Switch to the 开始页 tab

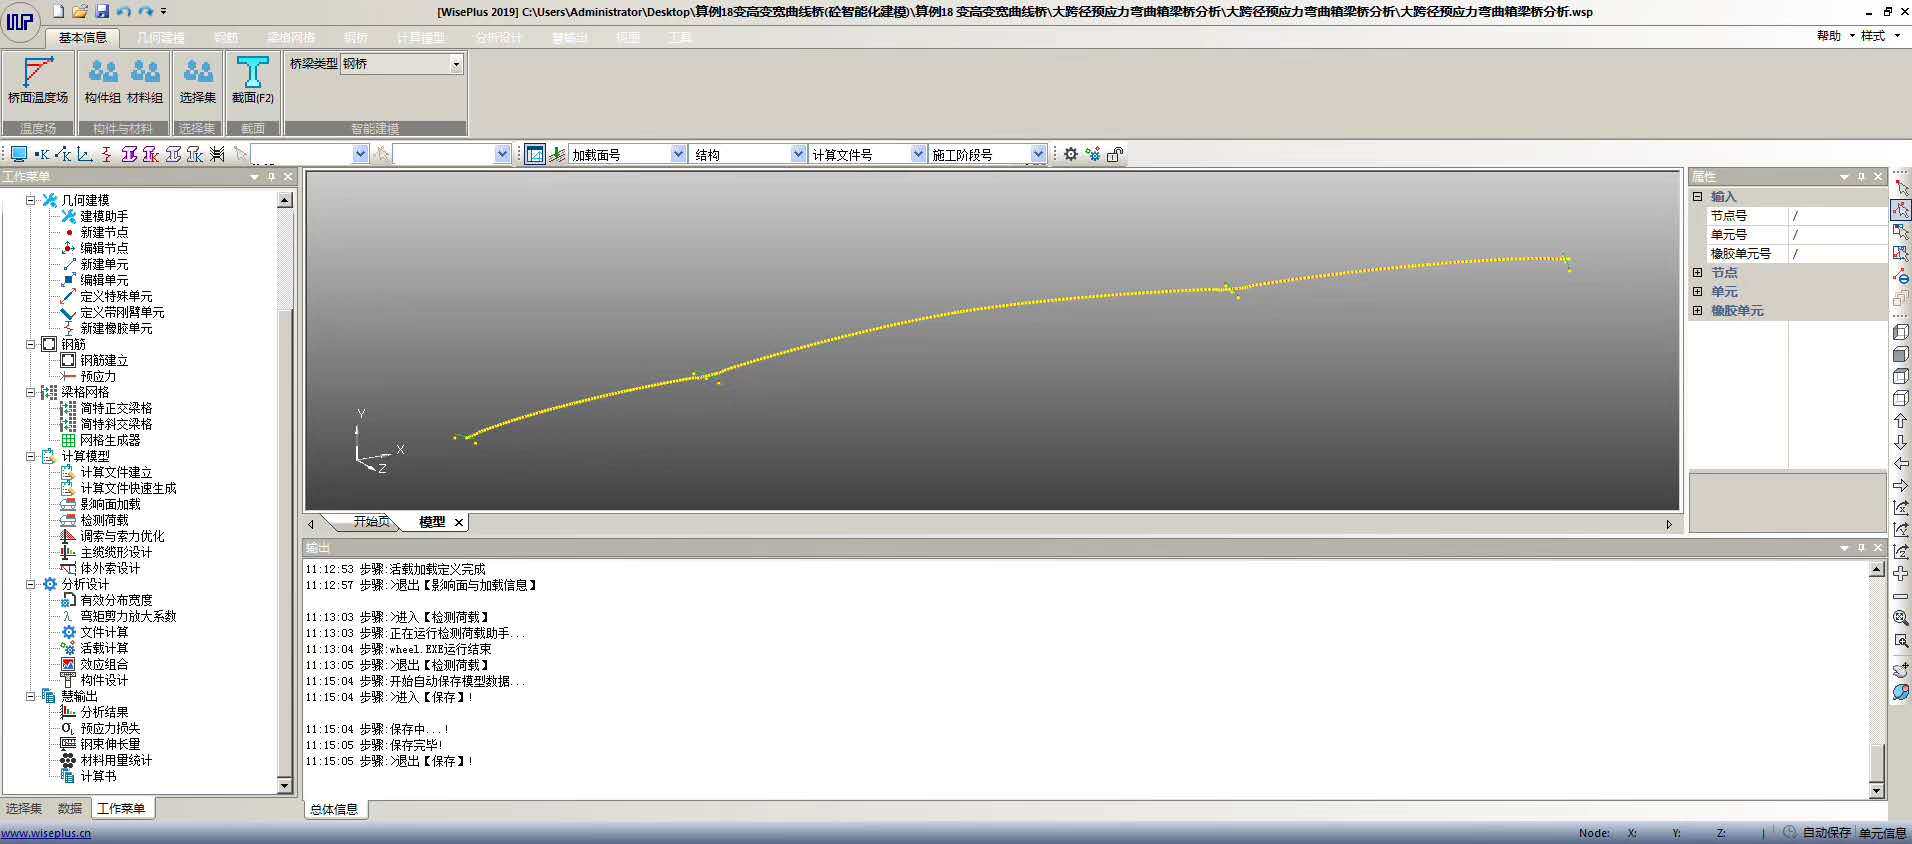[371, 522]
